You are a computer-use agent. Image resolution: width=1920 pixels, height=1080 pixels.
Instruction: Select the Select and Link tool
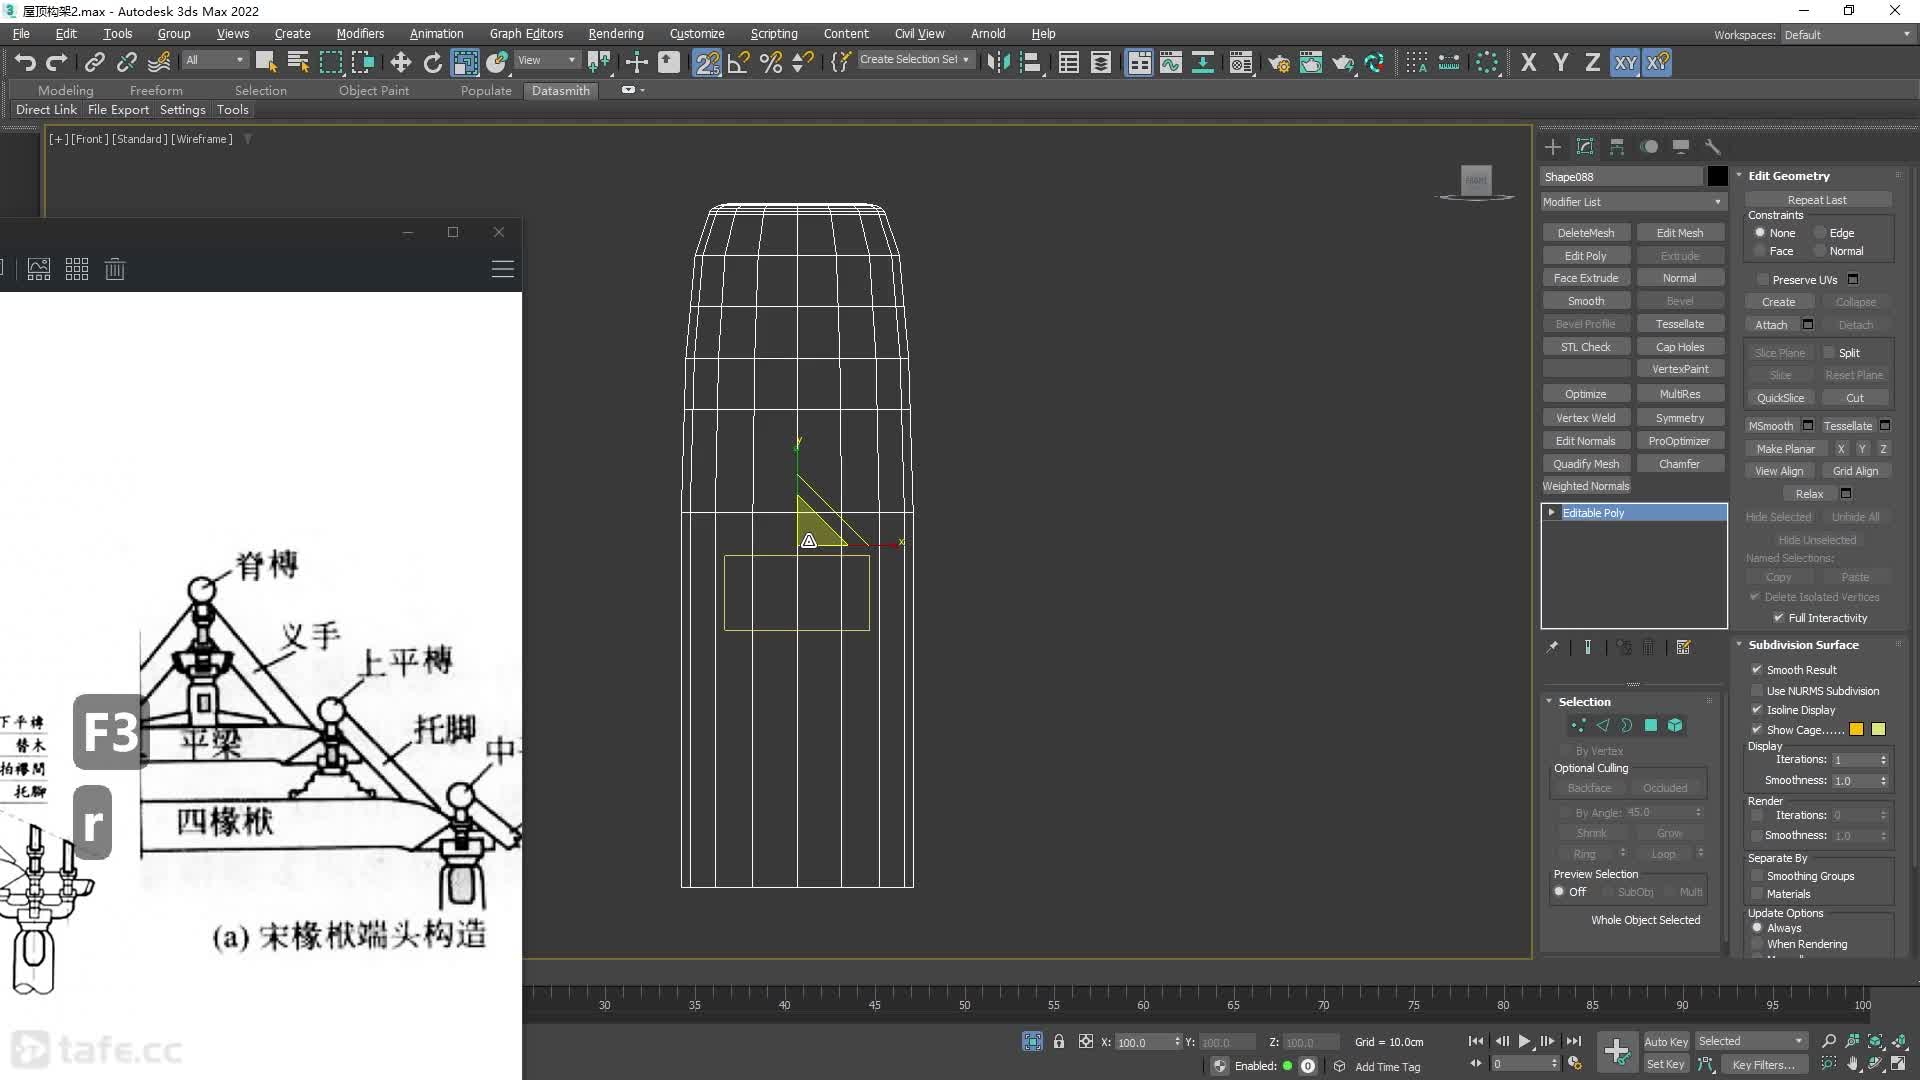pos(94,63)
